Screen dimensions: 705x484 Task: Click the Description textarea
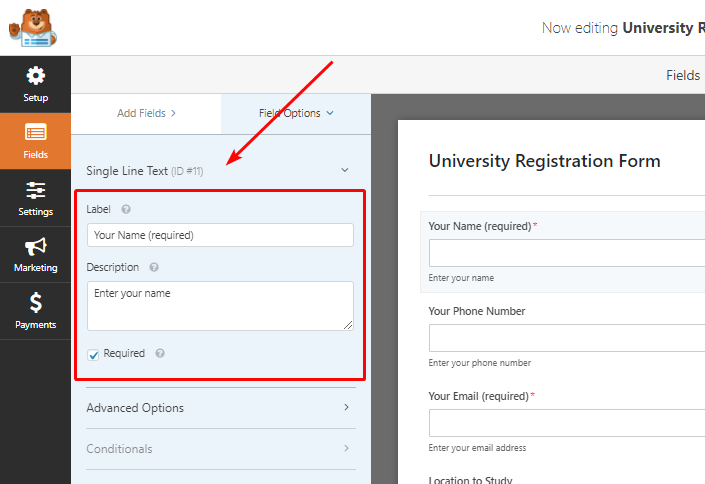(220, 305)
